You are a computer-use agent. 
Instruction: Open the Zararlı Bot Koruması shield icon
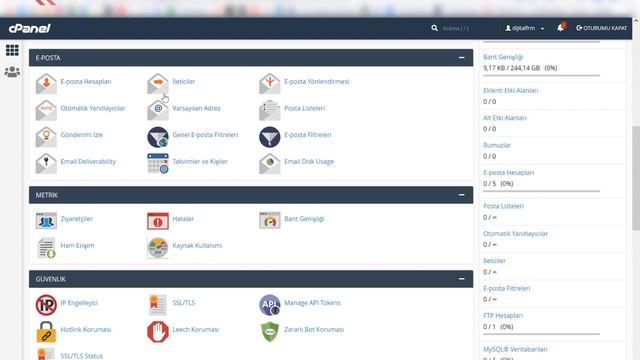pyautogui.click(x=269, y=331)
